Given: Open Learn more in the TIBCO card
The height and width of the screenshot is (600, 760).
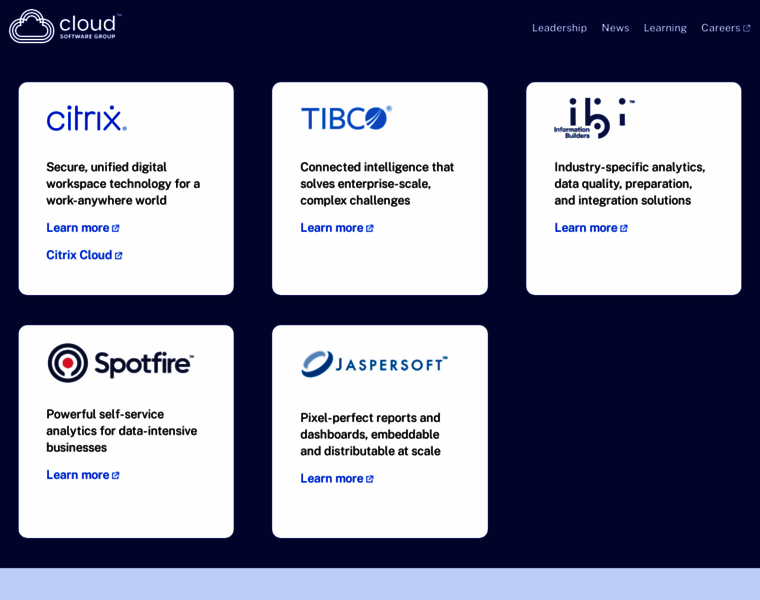Looking at the screenshot, I should (x=337, y=228).
